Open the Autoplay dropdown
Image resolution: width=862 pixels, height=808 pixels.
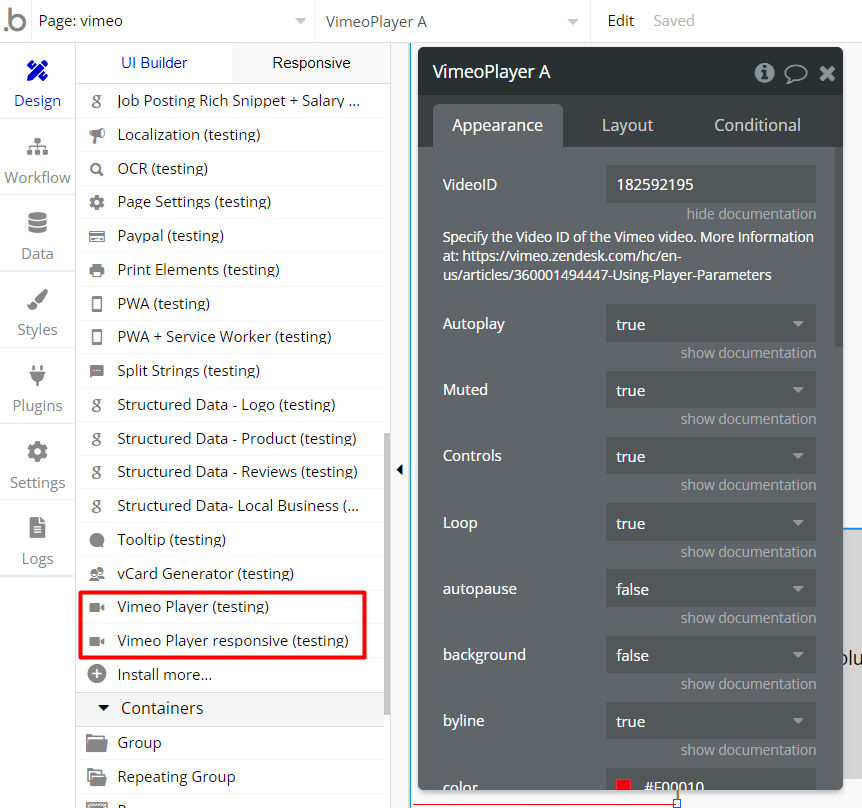point(710,324)
